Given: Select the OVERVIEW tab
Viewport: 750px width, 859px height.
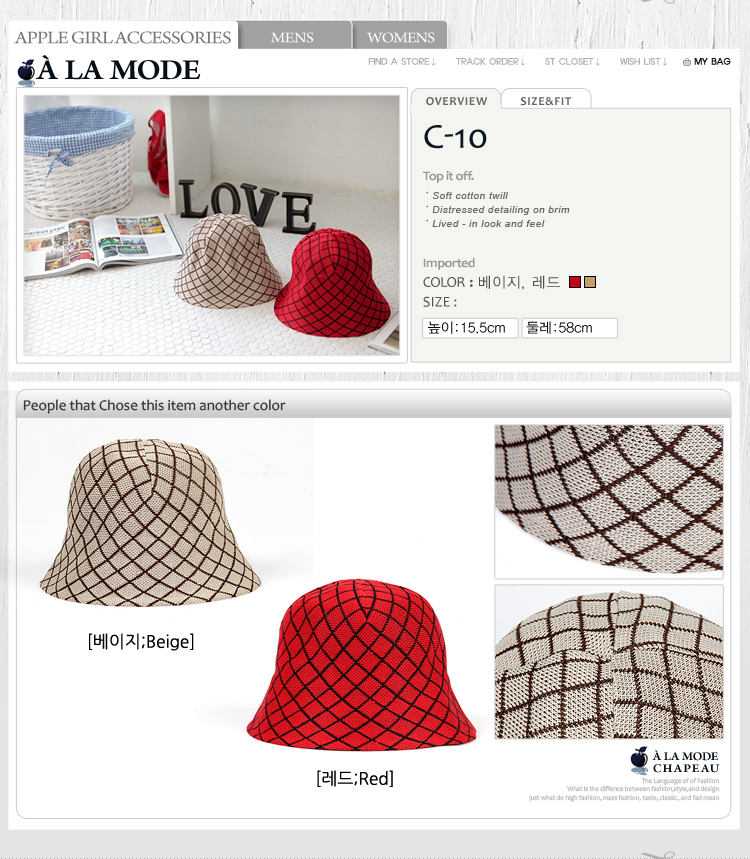Looking at the screenshot, I should [456, 101].
